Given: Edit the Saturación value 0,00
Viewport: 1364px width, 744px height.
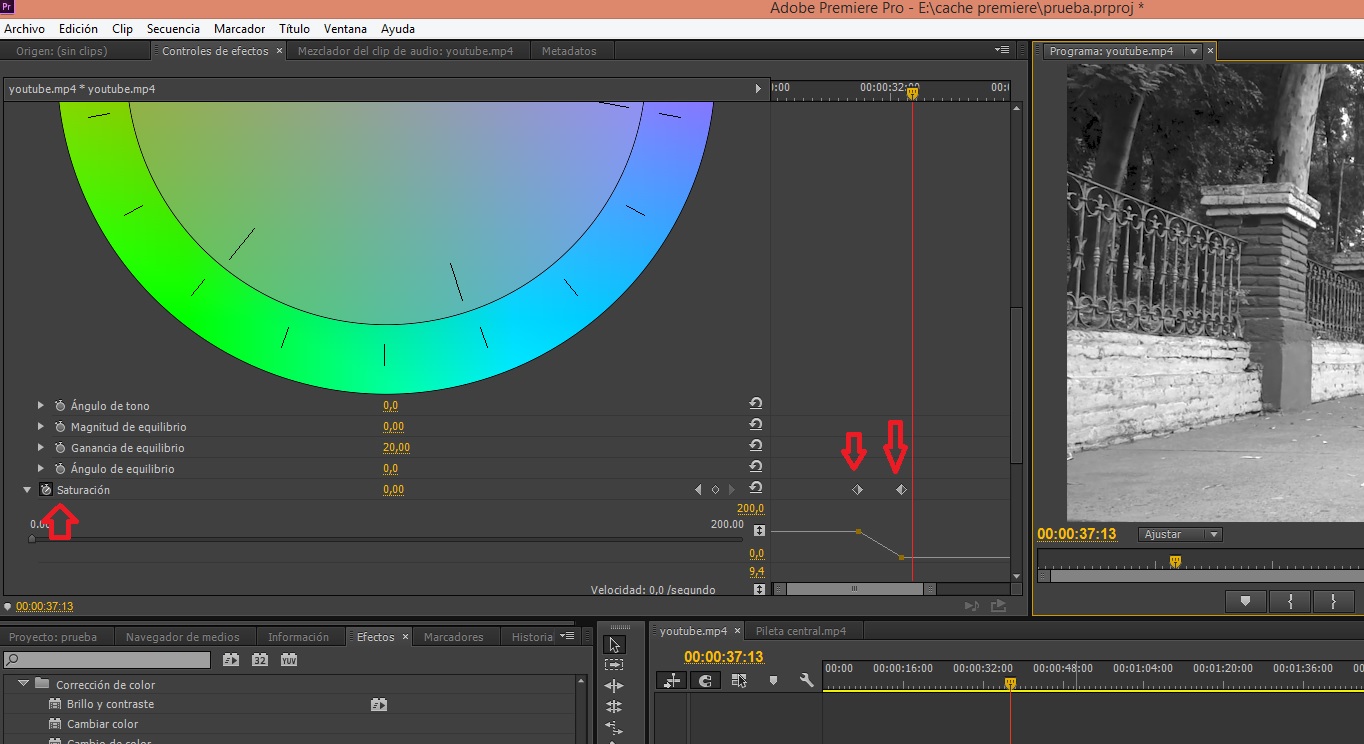Looking at the screenshot, I should click(393, 490).
